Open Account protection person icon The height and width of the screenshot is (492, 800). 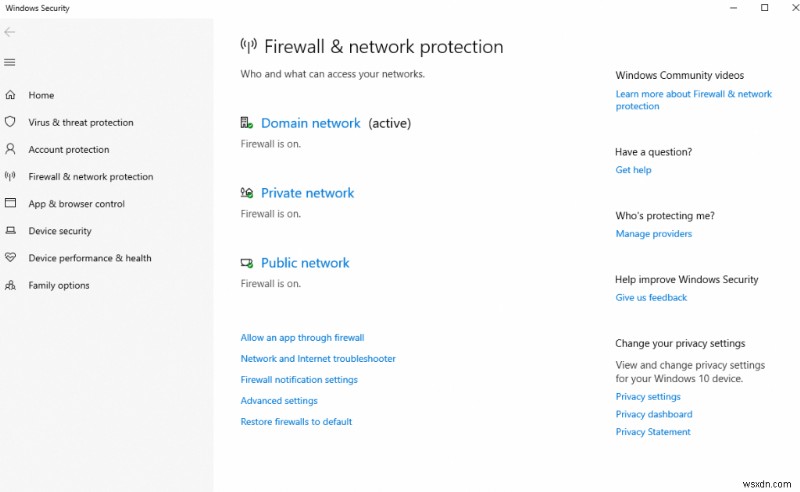pyautogui.click(x=10, y=149)
